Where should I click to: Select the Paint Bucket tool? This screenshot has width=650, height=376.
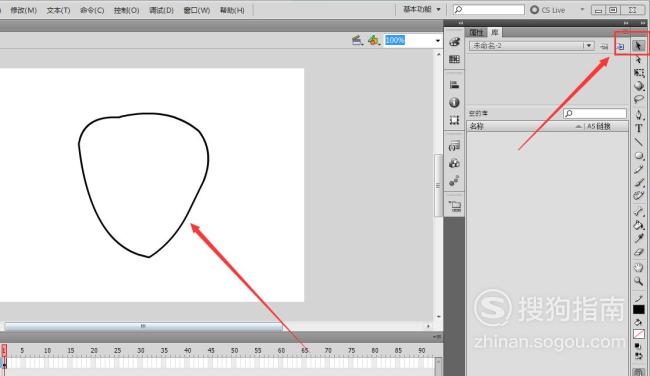coord(638,225)
